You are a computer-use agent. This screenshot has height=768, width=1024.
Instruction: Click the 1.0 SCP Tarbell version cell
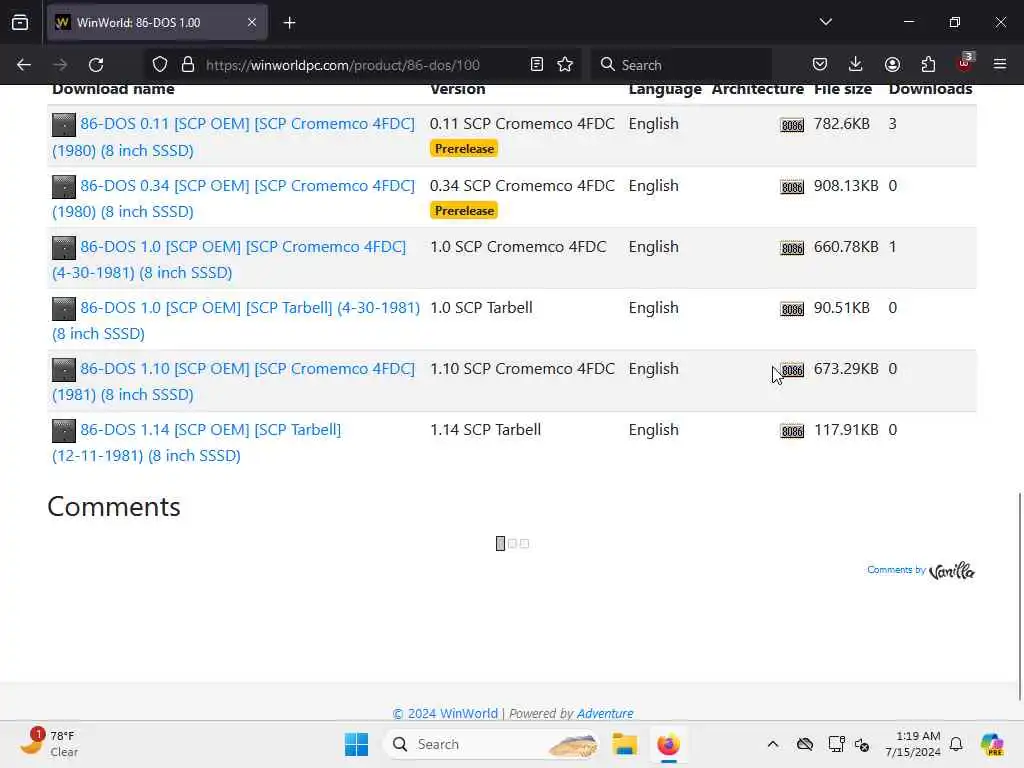pos(481,308)
